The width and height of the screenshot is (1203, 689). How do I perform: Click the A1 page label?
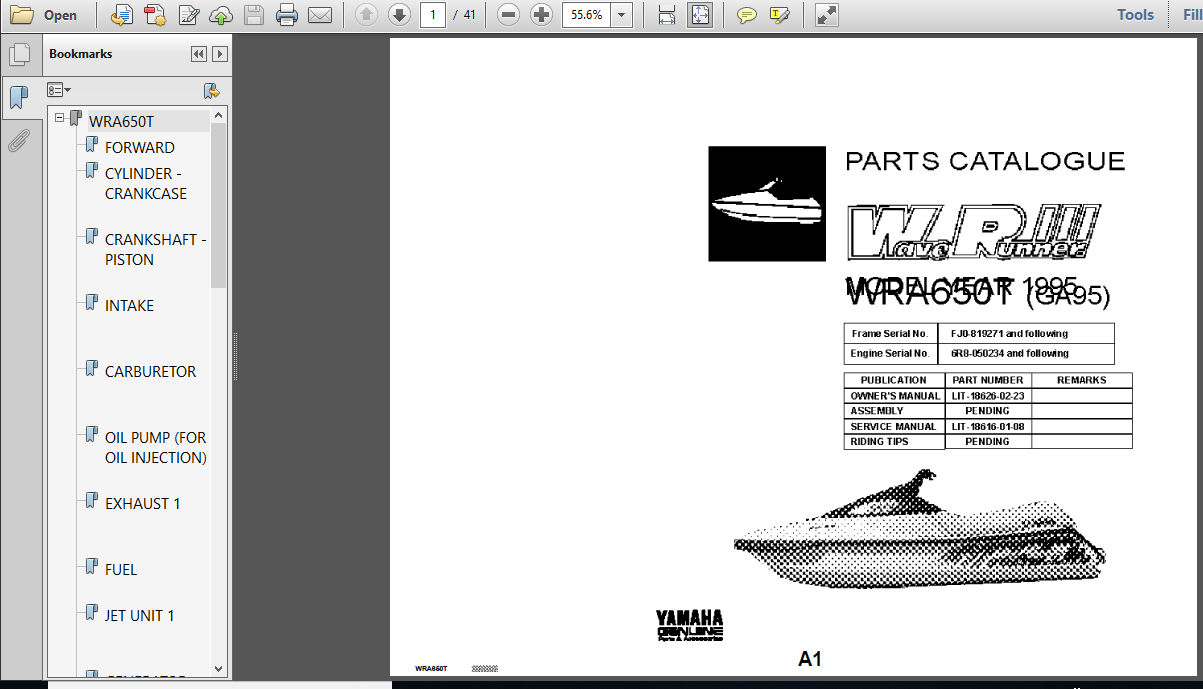810,659
